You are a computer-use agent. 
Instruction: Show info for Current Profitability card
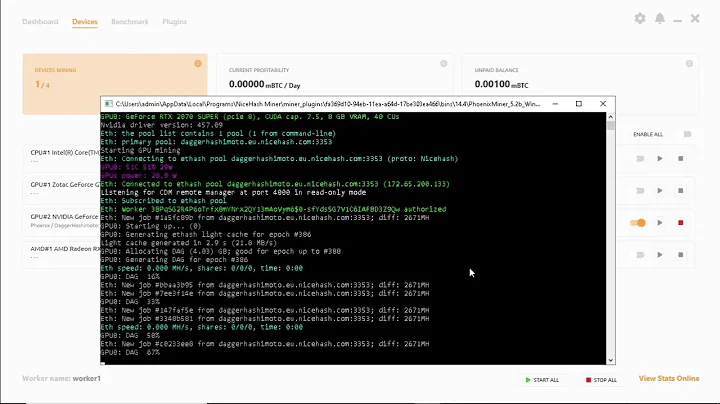coord(444,64)
